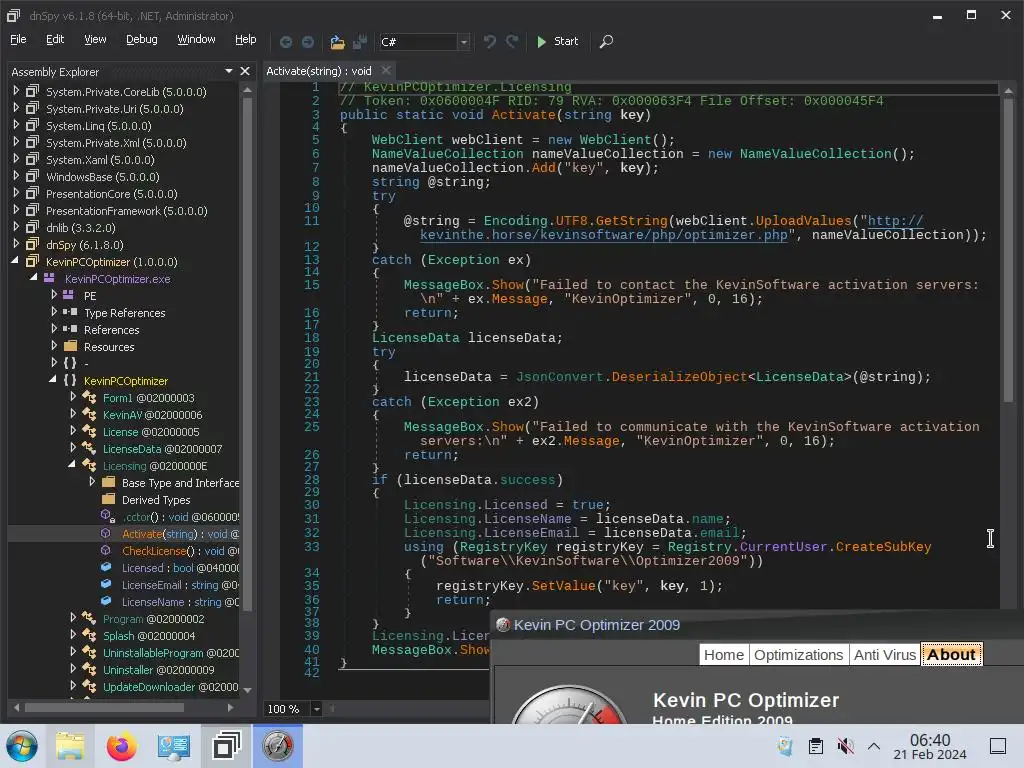Collapse the KevinPCOptimizer.exe module node
The width and height of the screenshot is (1024, 768).
tap(34, 278)
